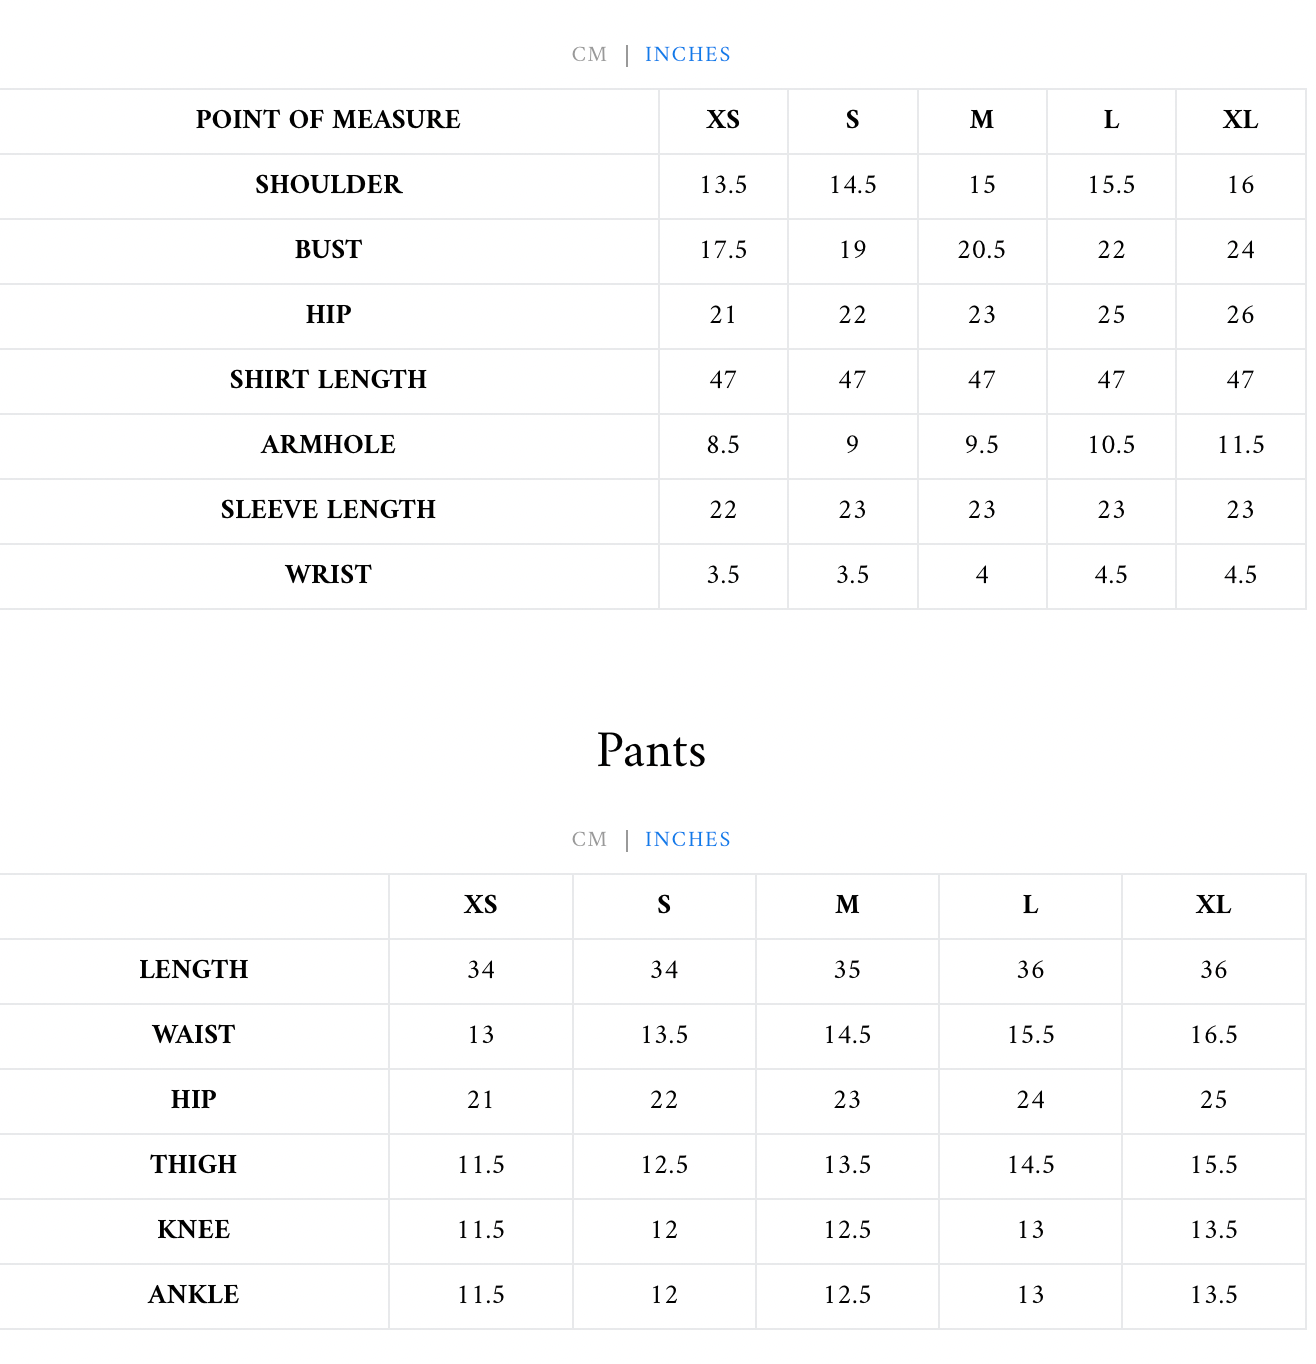Click the SHIRT LENGTH row label
The image size is (1316, 1364).
(328, 380)
